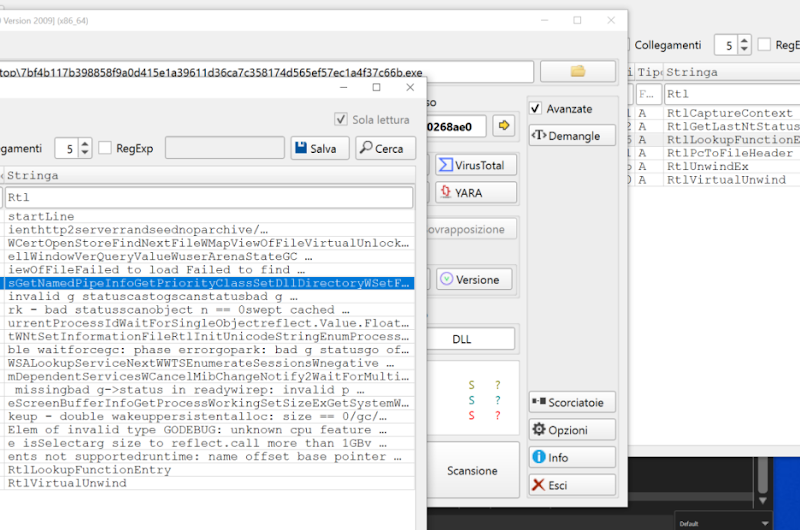Image resolution: width=800 pixels, height=530 pixels.
Task: Click the yellow arrow button beside 0268ae0
Action: click(504, 125)
